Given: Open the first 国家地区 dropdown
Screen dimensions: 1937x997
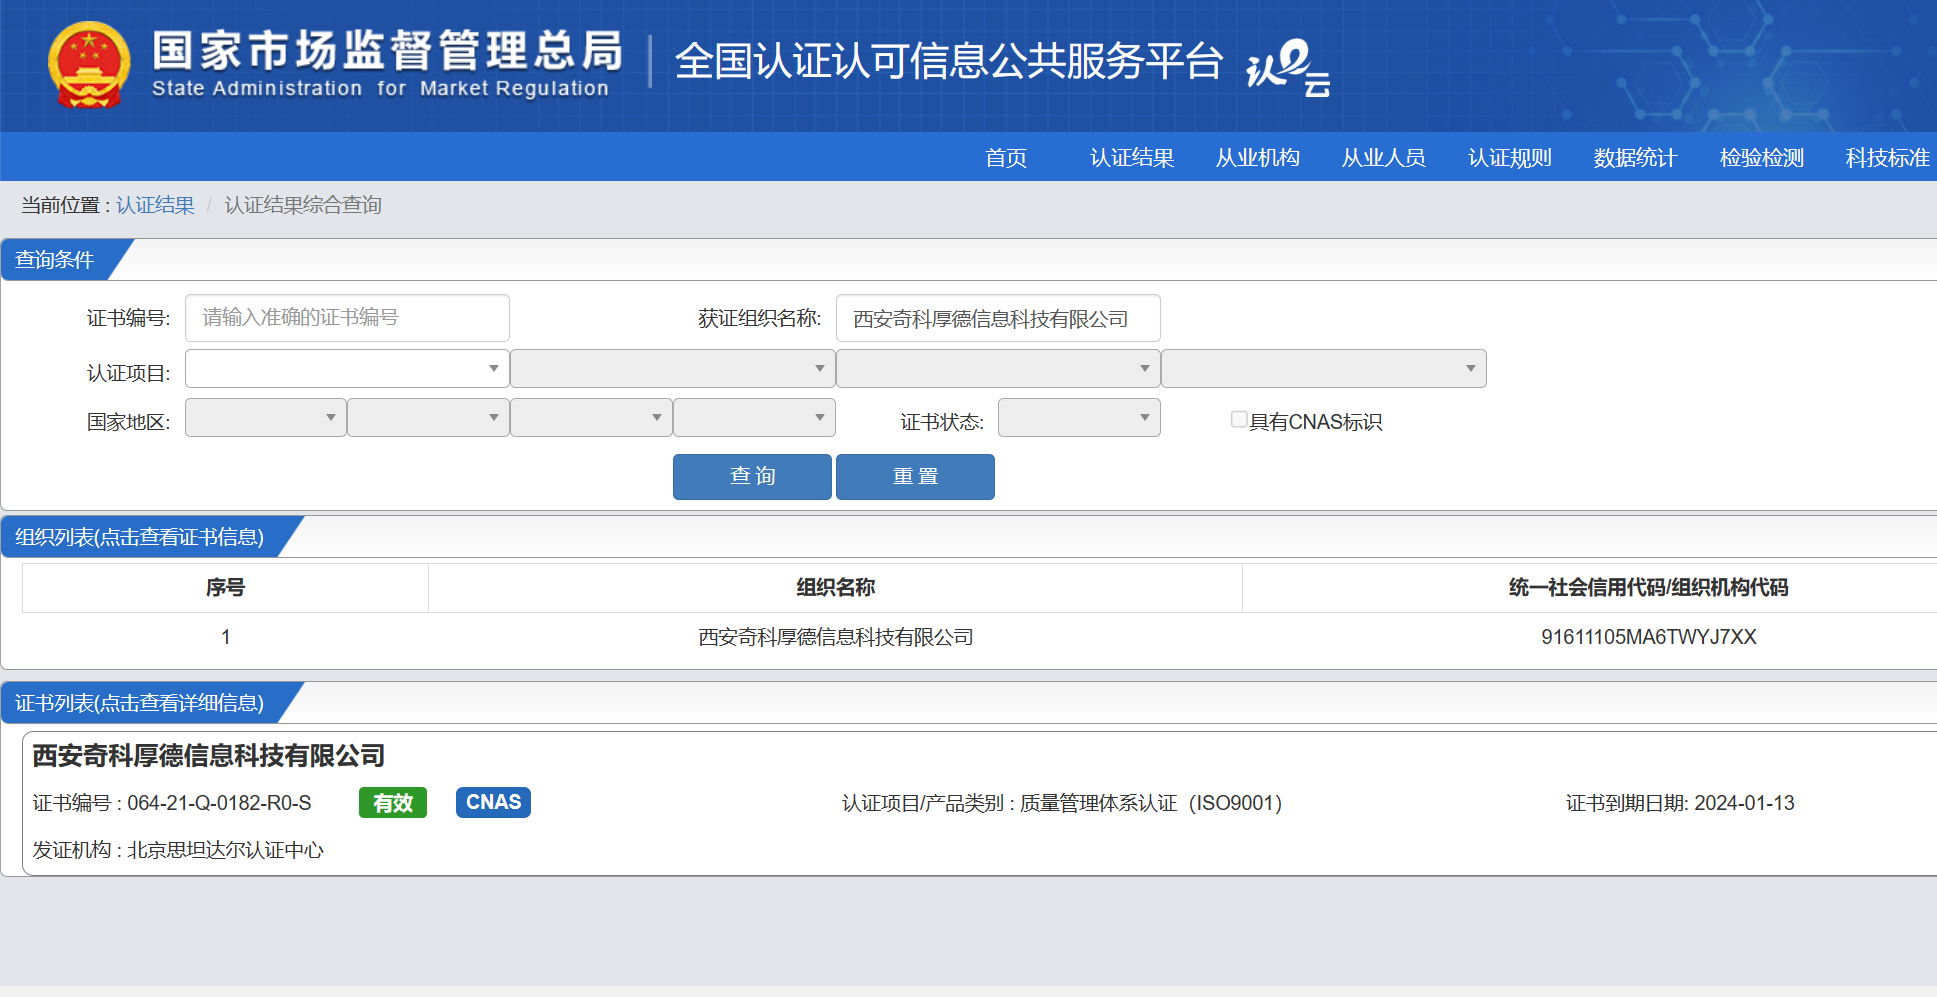Looking at the screenshot, I should coord(266,417).
